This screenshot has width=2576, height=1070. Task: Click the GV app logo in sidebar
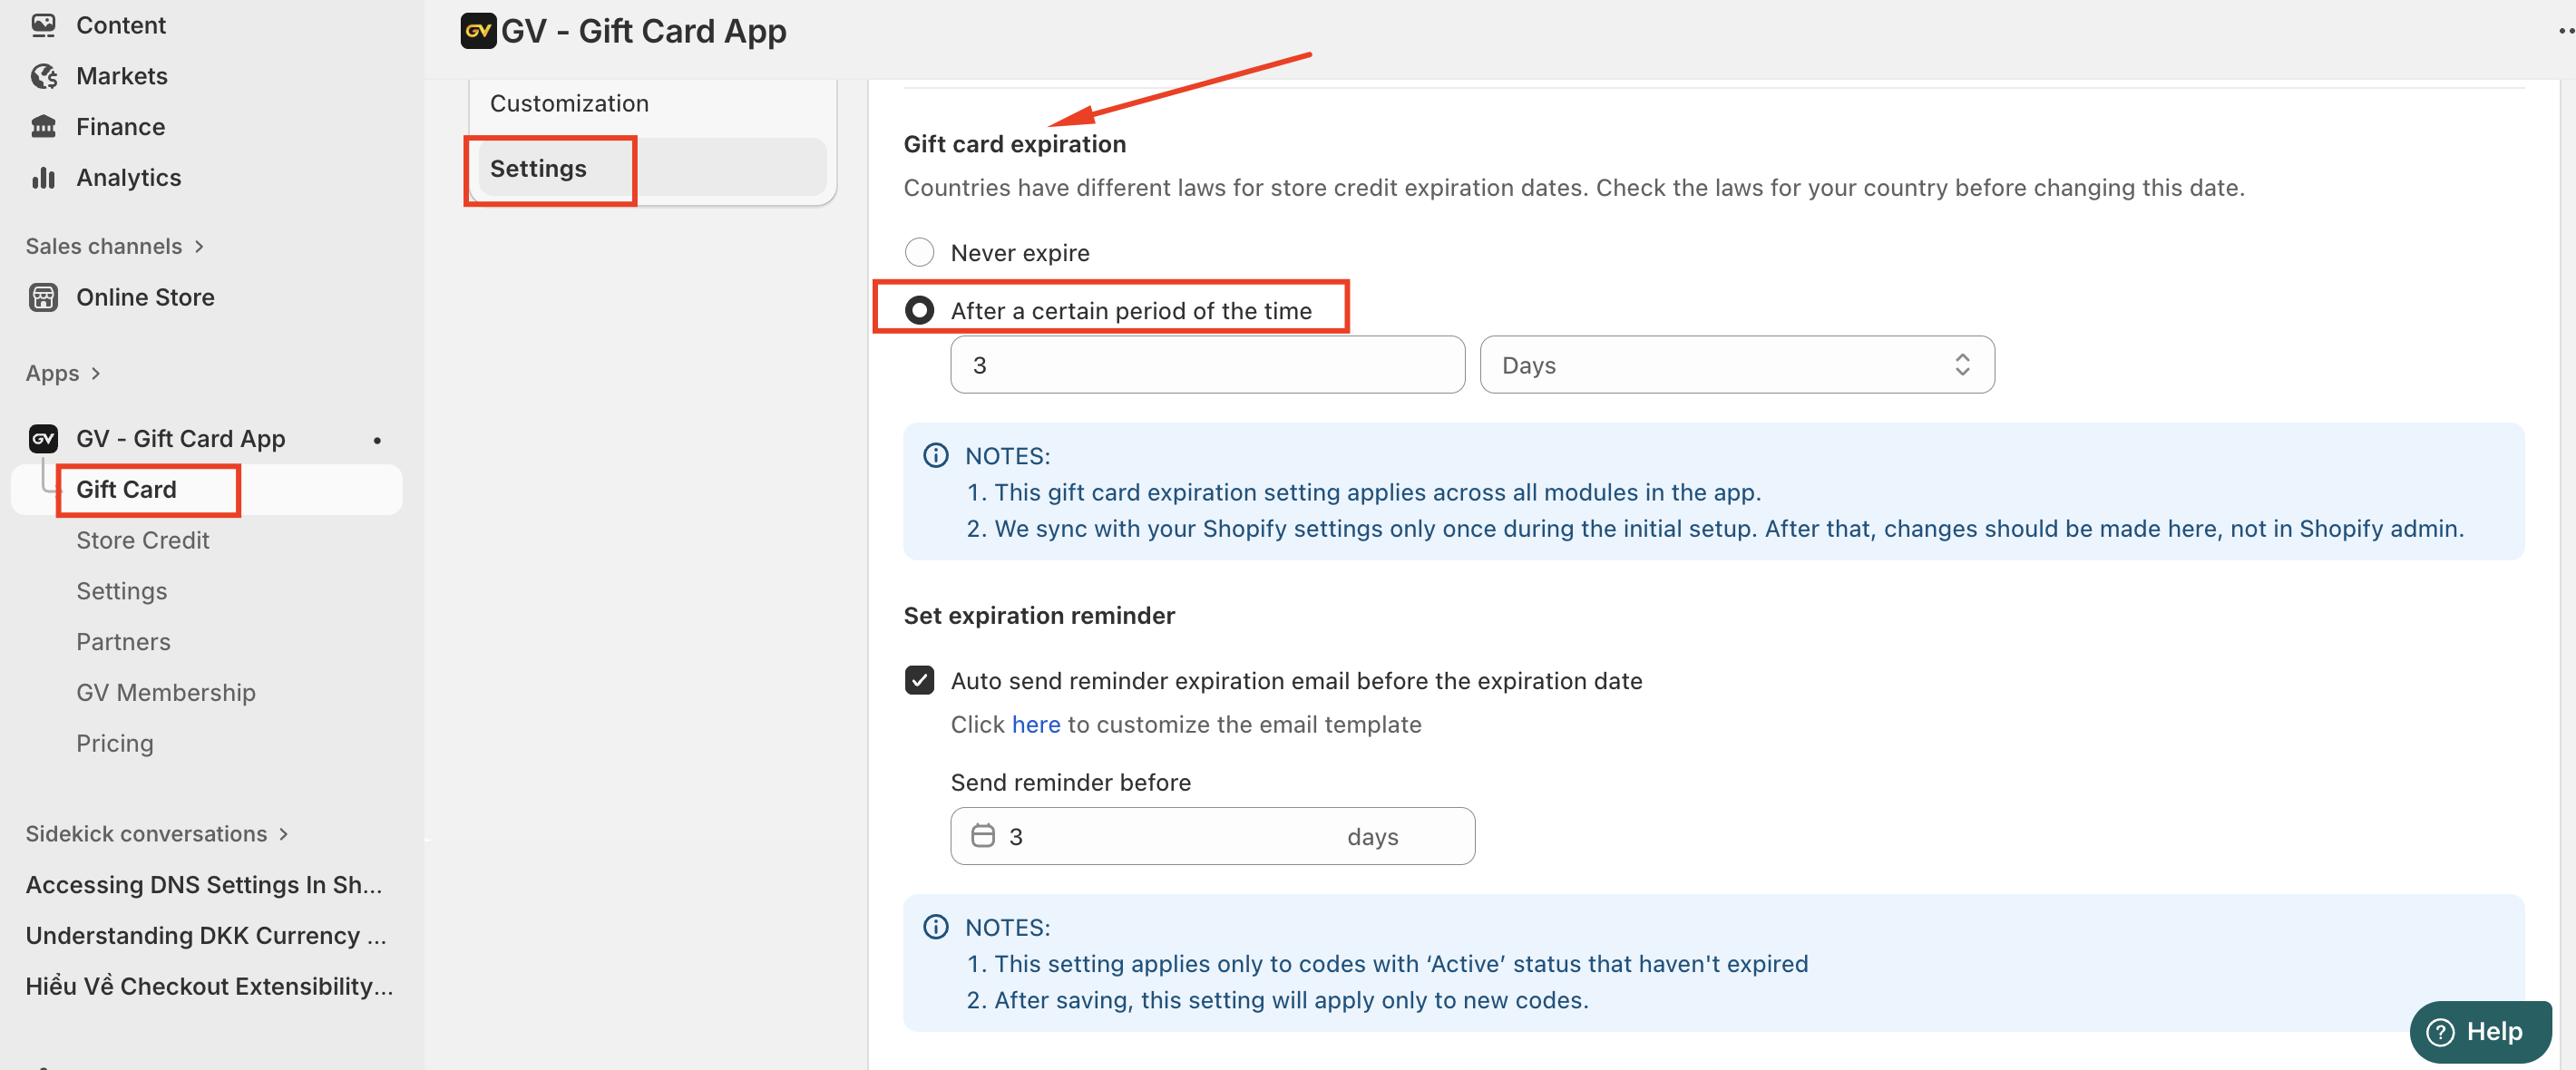pyautogui.click(x=43, y=438)
